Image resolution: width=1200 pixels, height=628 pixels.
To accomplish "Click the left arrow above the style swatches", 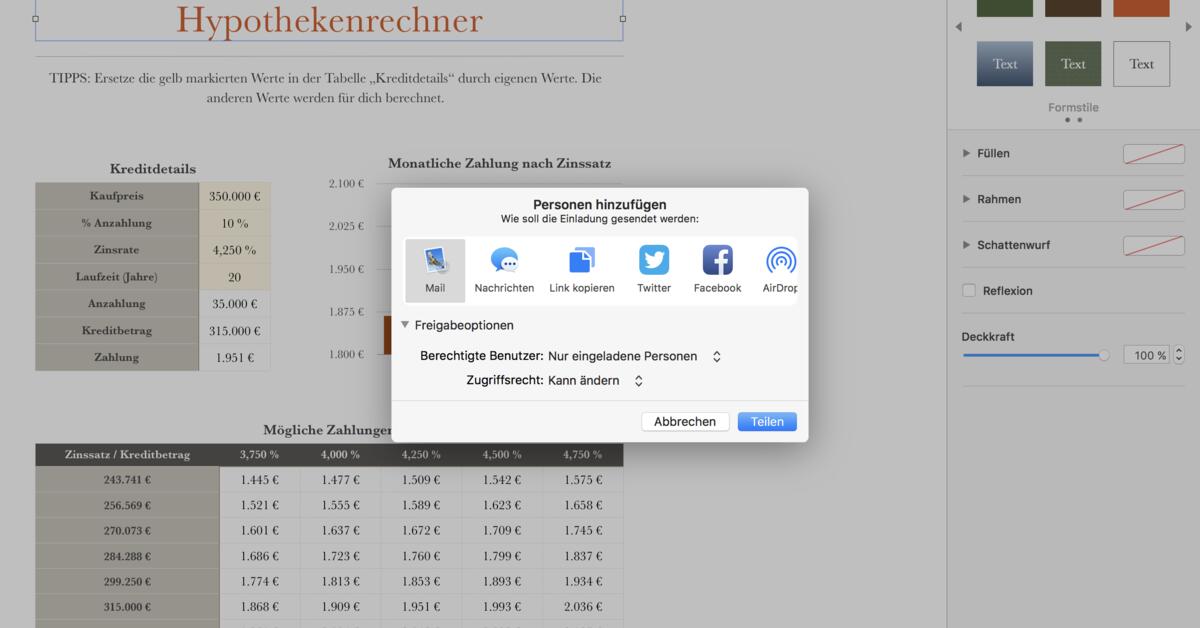I will click(x=957, y=26).
